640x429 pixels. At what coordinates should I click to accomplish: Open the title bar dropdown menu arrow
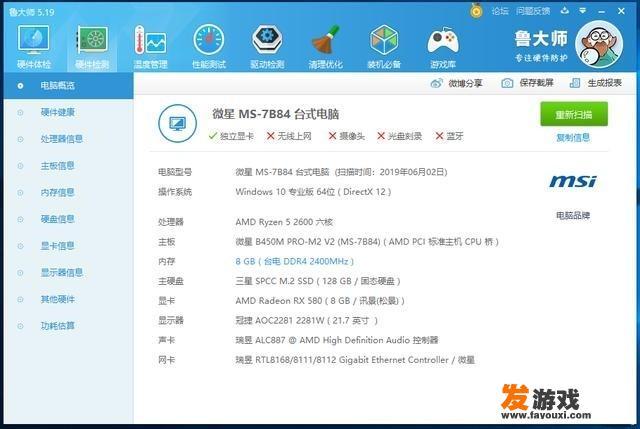(582, 11)
